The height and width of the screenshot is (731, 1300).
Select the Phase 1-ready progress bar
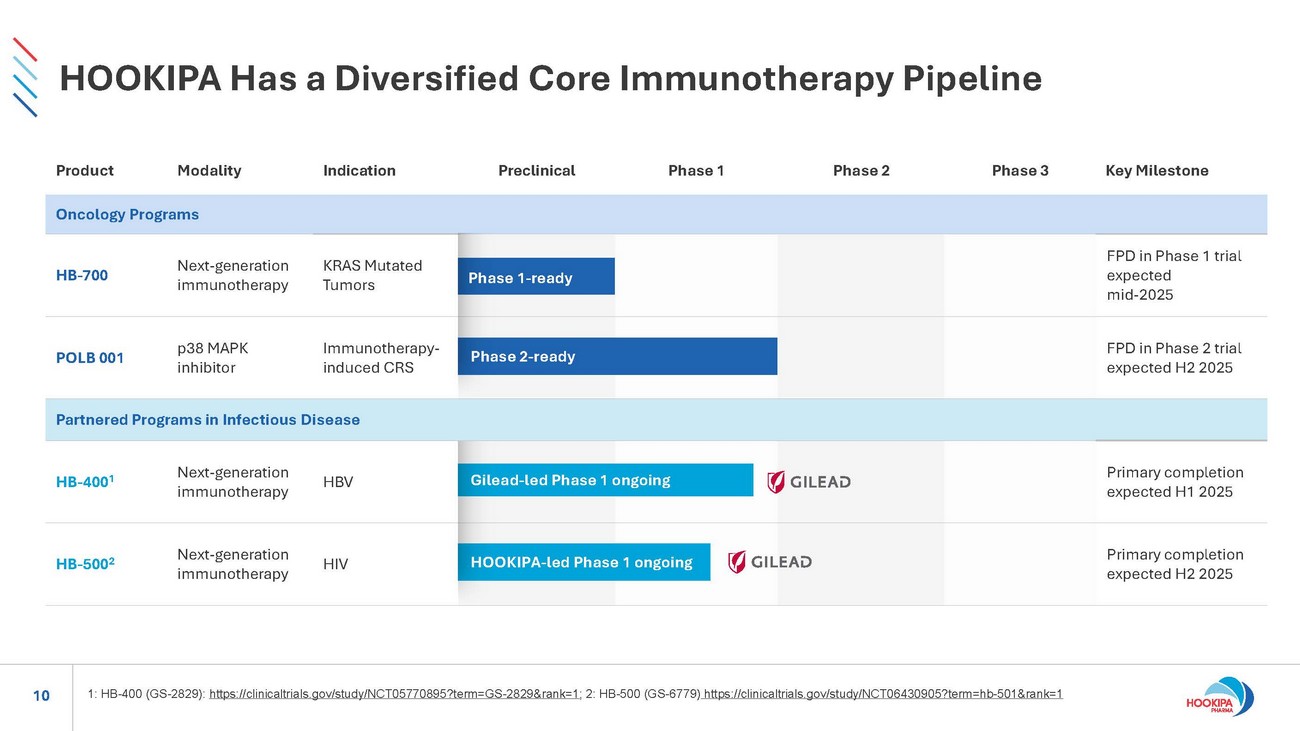click(x=536, y=277)
